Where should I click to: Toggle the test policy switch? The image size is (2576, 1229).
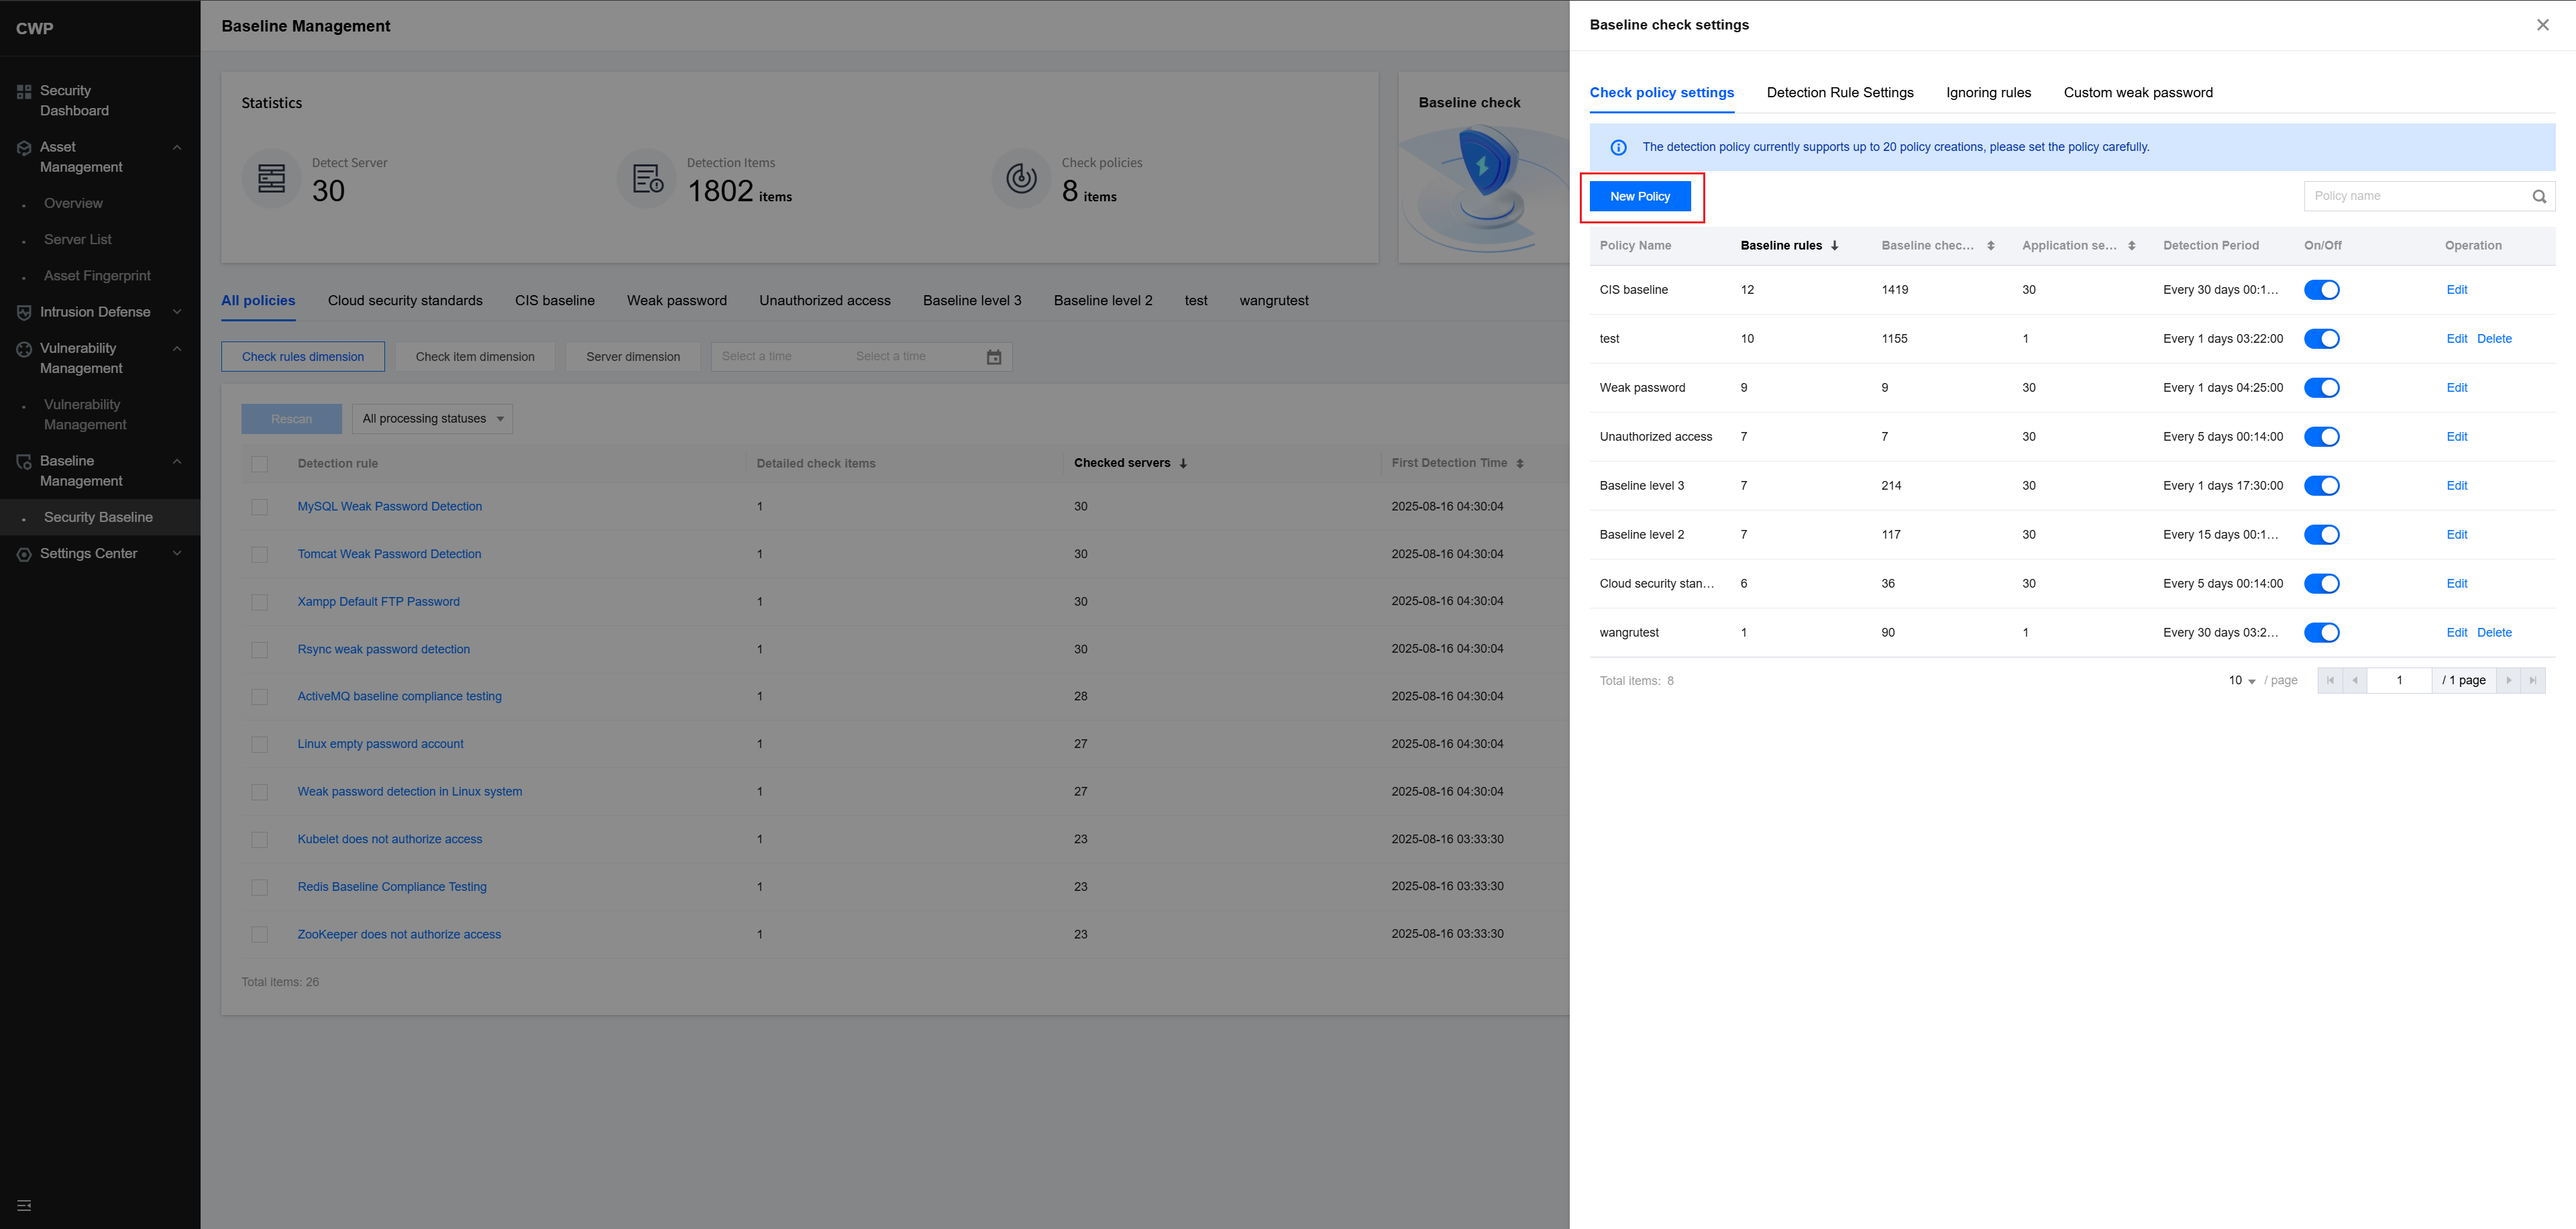click(x=2322, y=339)
